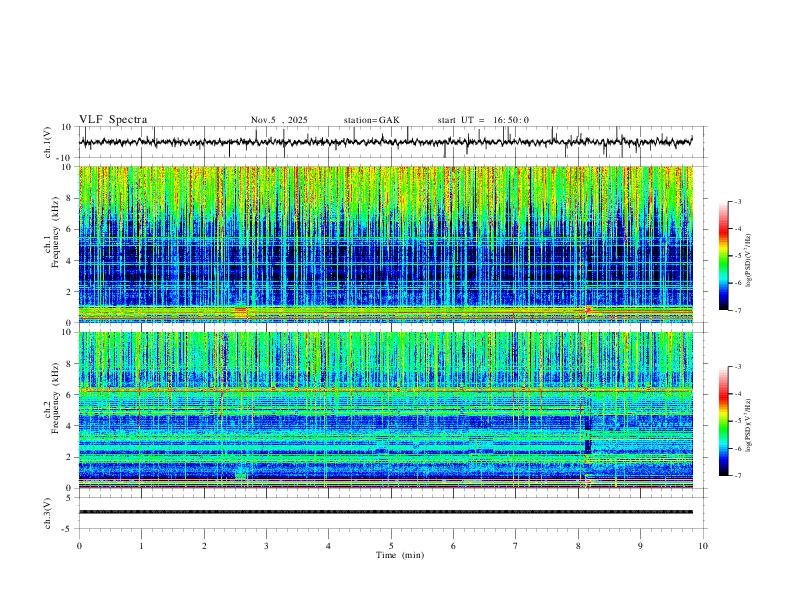Click time axis tick label "6"

tap(453, 546)
